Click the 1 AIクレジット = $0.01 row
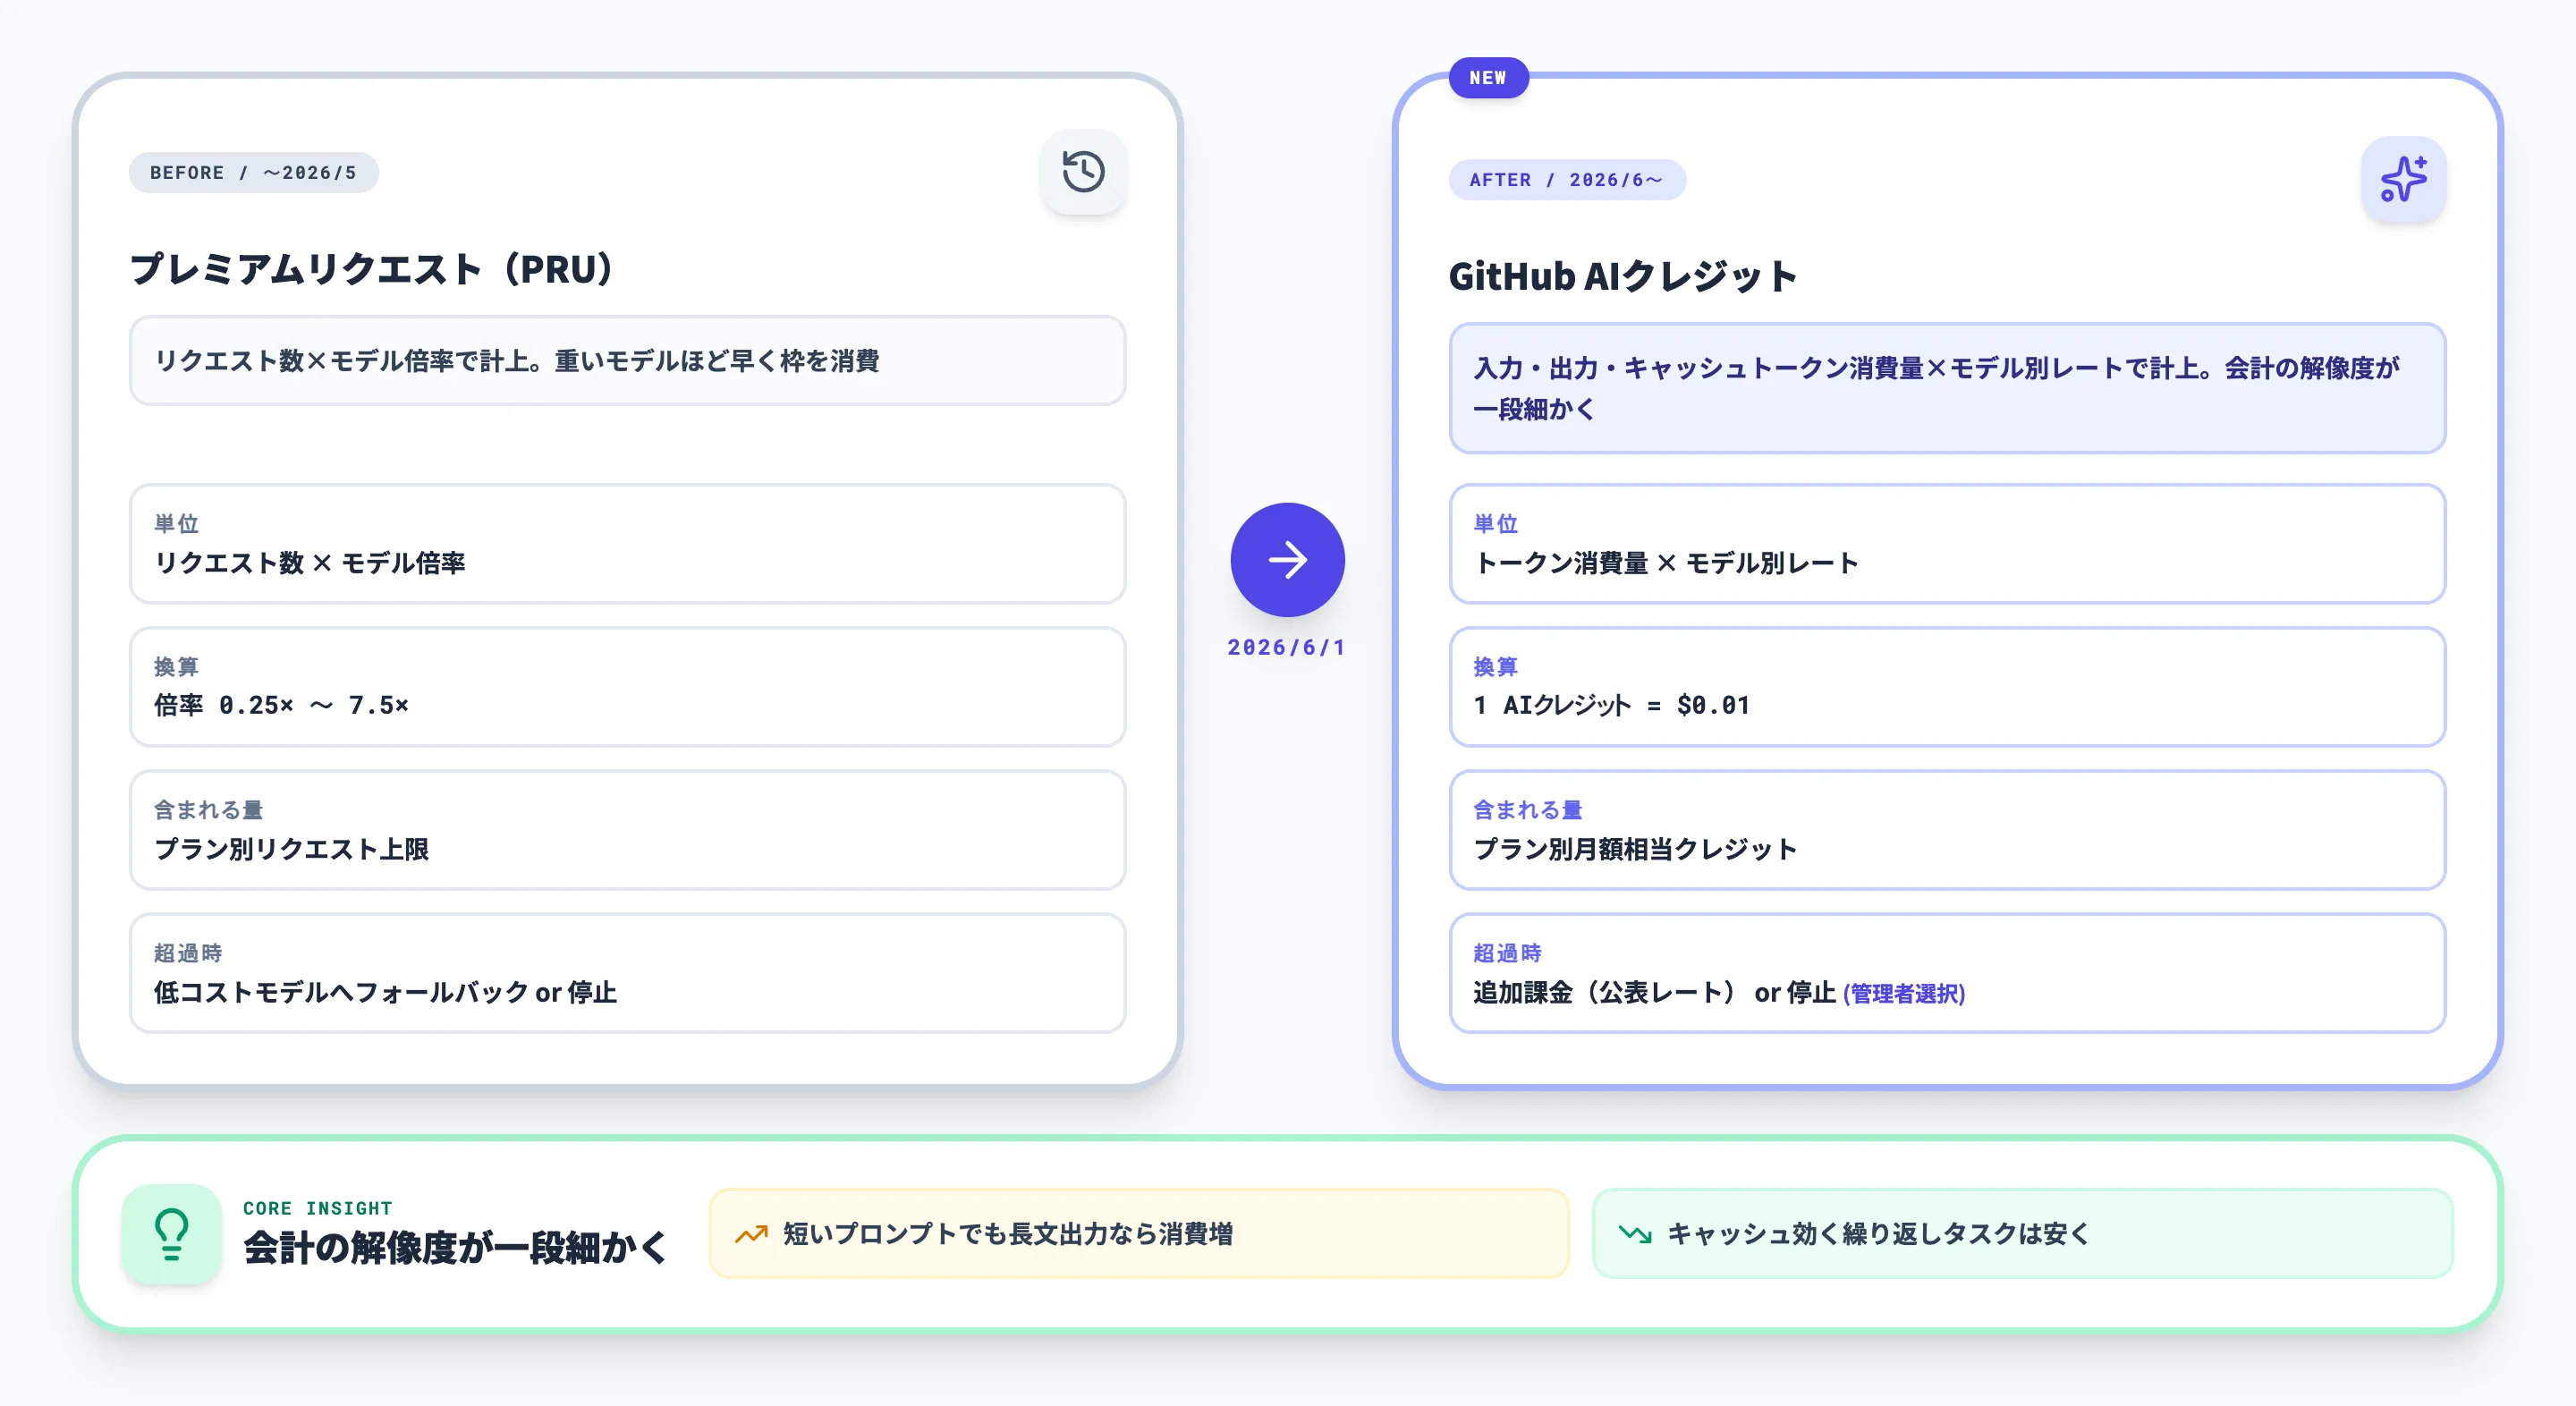This screenshot has width=2576, height=1406. click(1947, 687)
